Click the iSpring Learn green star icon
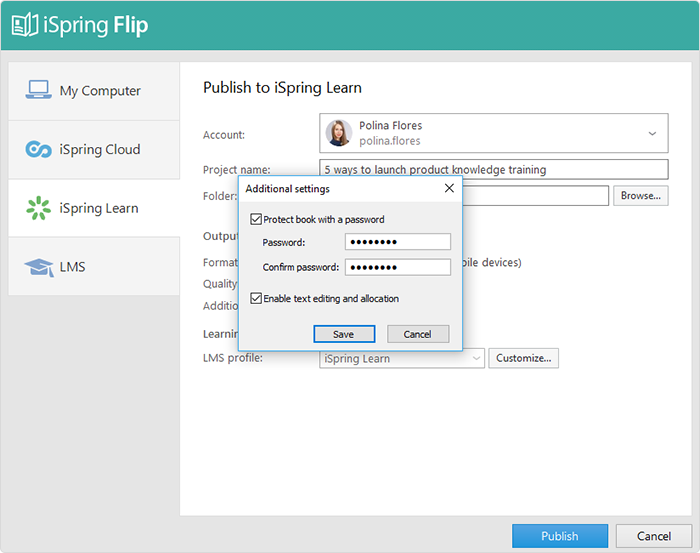Screen dimensions: 700x553 (x=38, y=208)
